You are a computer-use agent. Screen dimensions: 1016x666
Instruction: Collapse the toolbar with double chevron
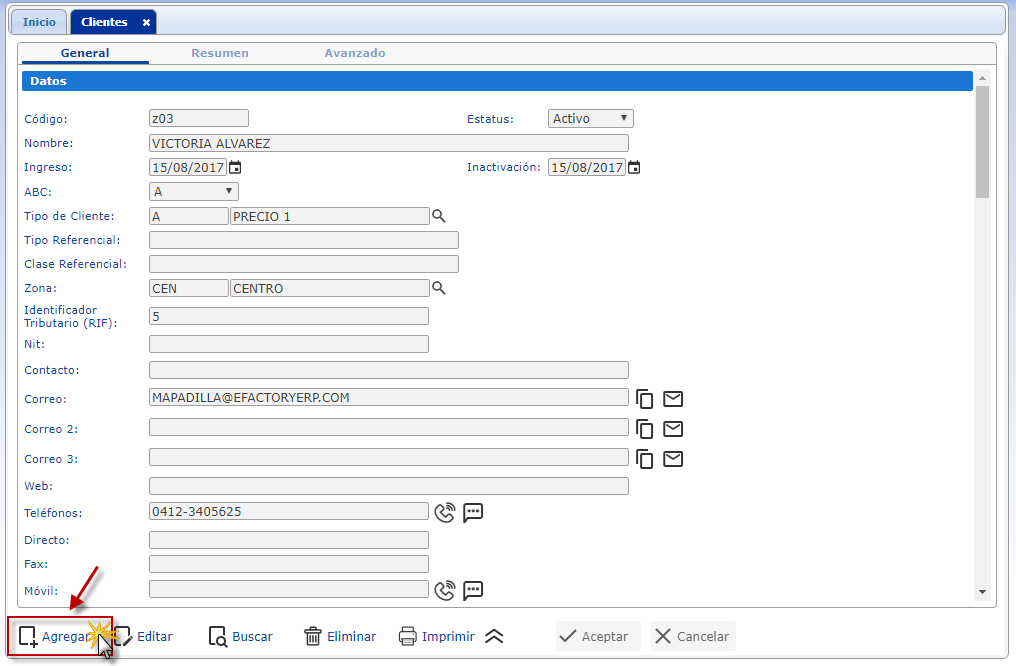pos(494,636)
